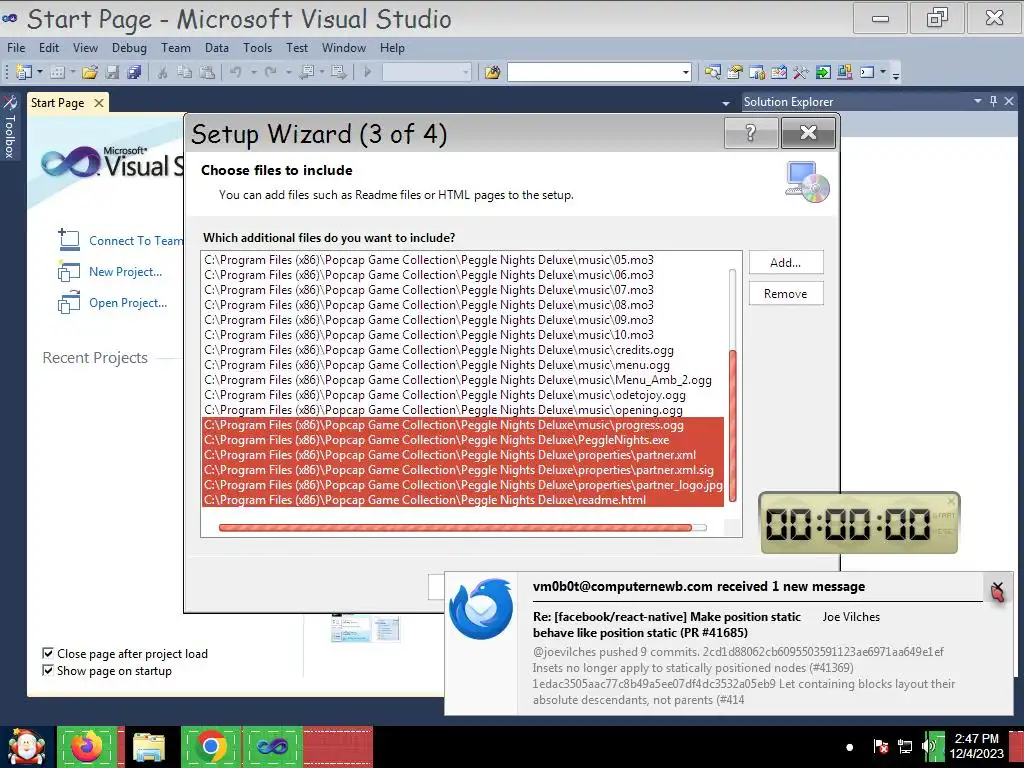1024x768 pixels.
Task: Open the Solution Configurations combo box
Action: tap(426, 72)
